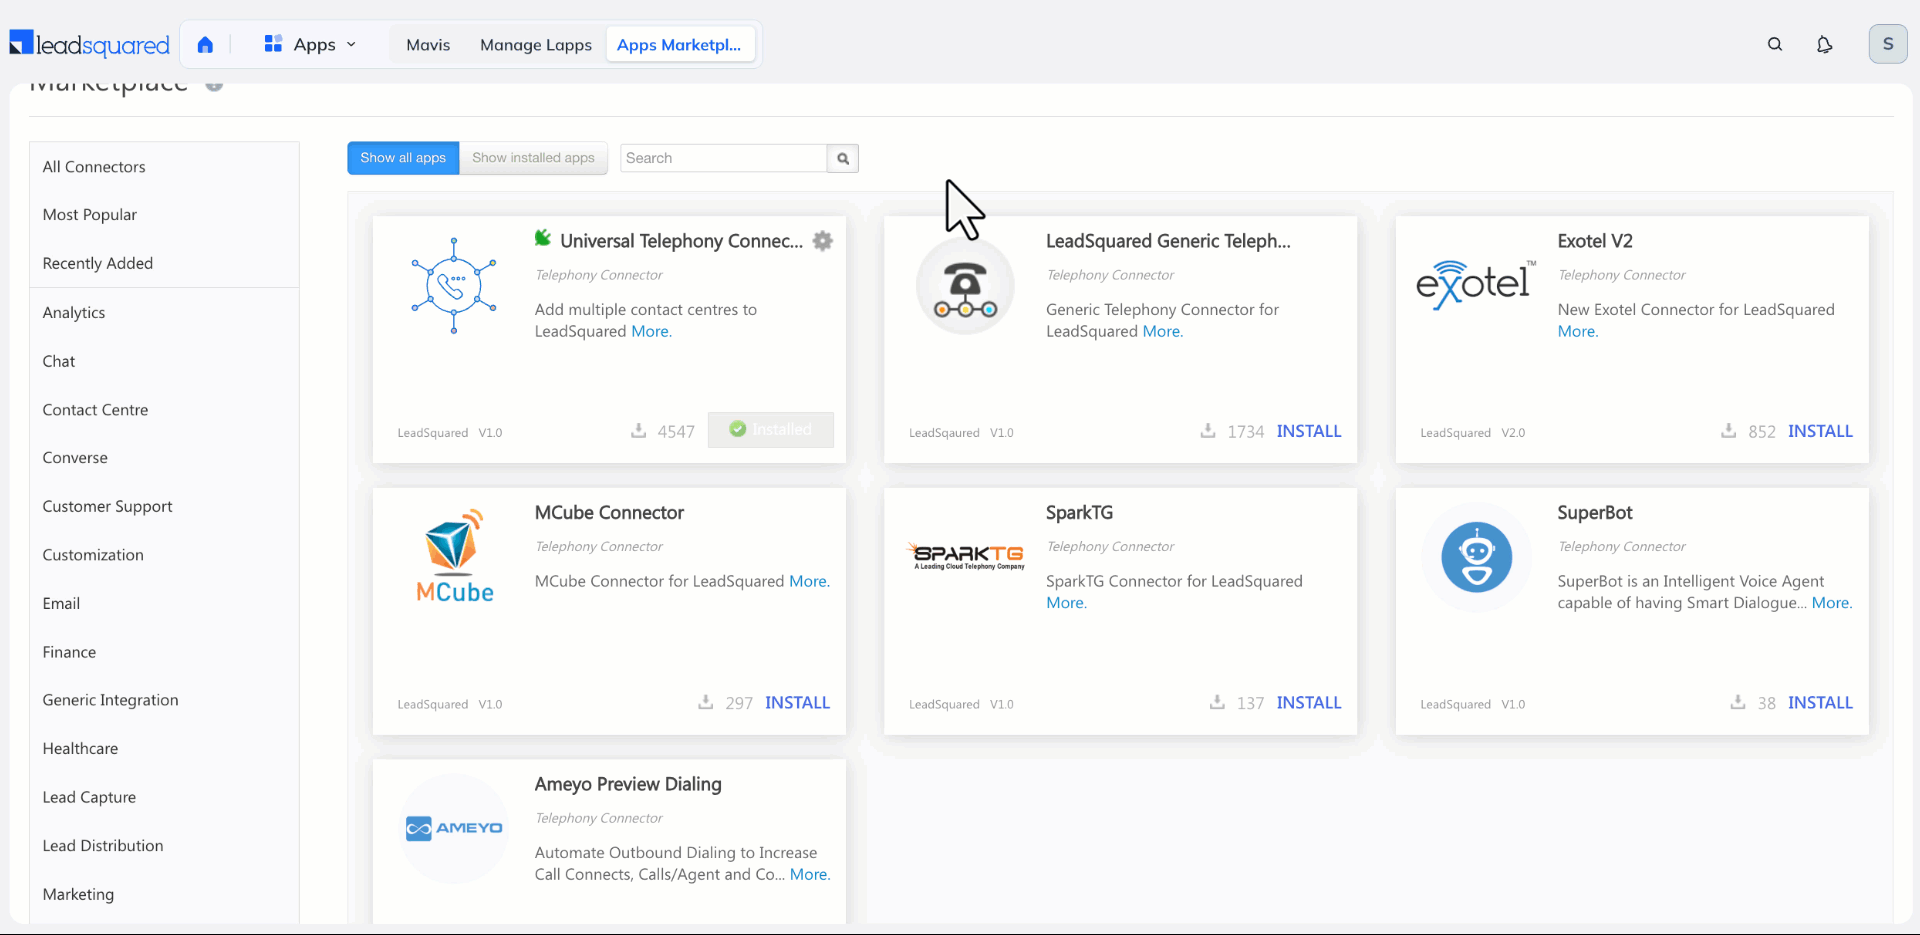Click the SuperBot title
The height and width of the screenshot is (935, 1920).
(x=1595, y=513)
